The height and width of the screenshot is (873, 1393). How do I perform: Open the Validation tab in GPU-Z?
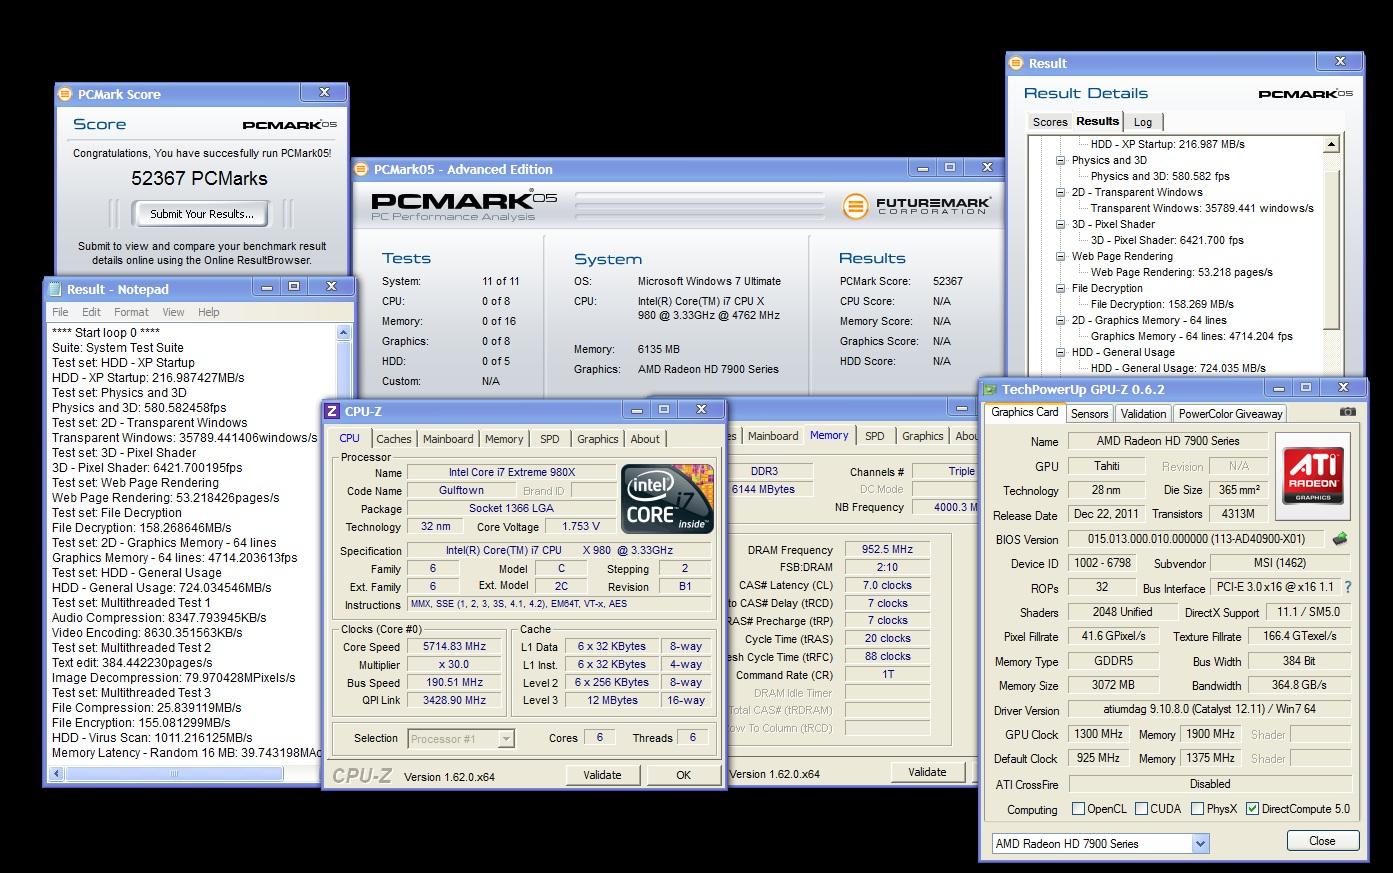tap(1143, 414)
